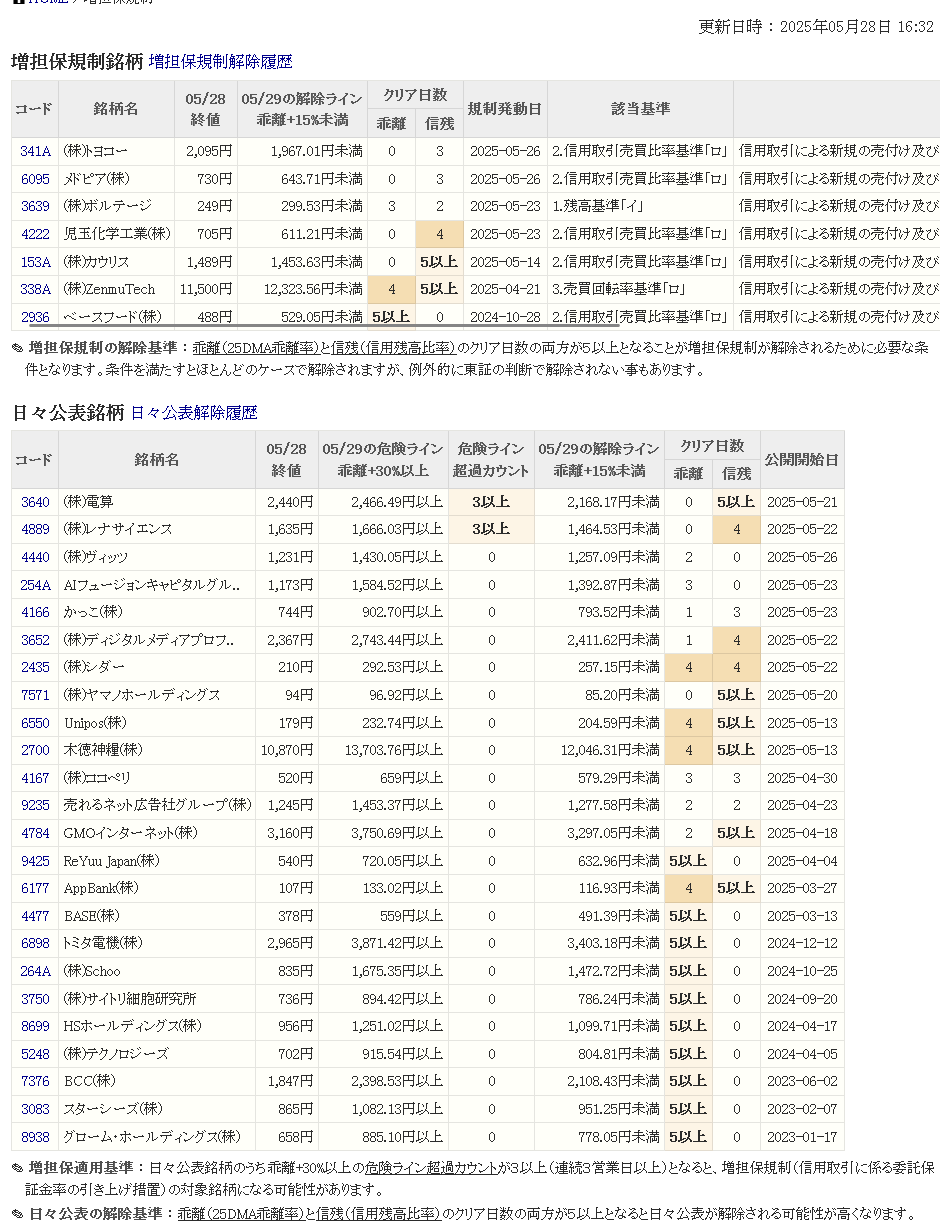The image size is (944, 1227).
Task: Open stock code 2936 link
Action: pyautogui.click(x=35, y=317)
